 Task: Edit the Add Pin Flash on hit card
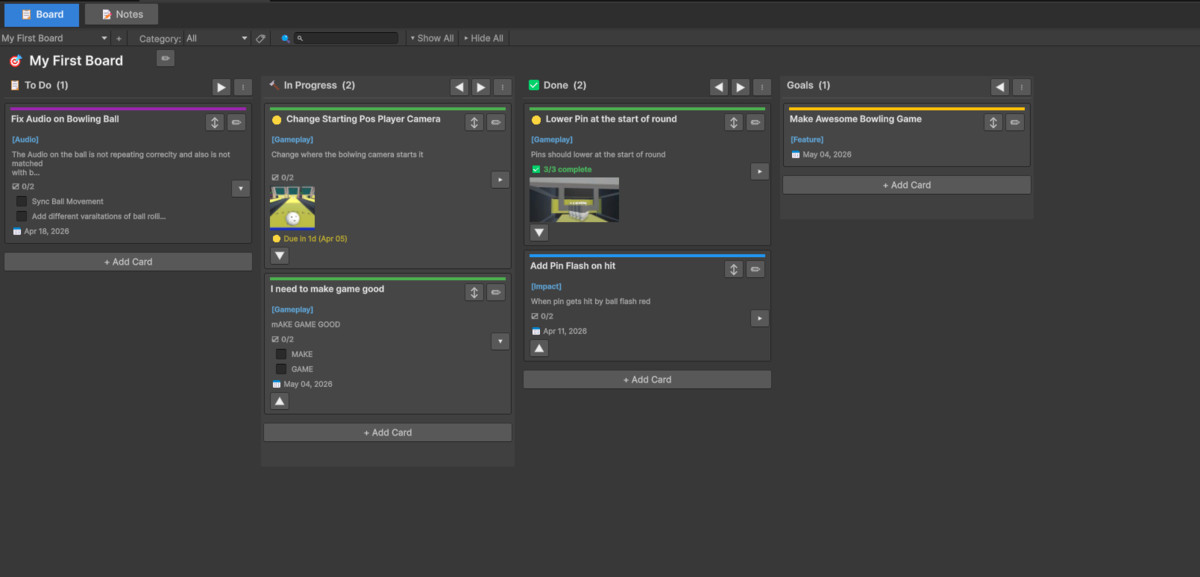point(756,269)
